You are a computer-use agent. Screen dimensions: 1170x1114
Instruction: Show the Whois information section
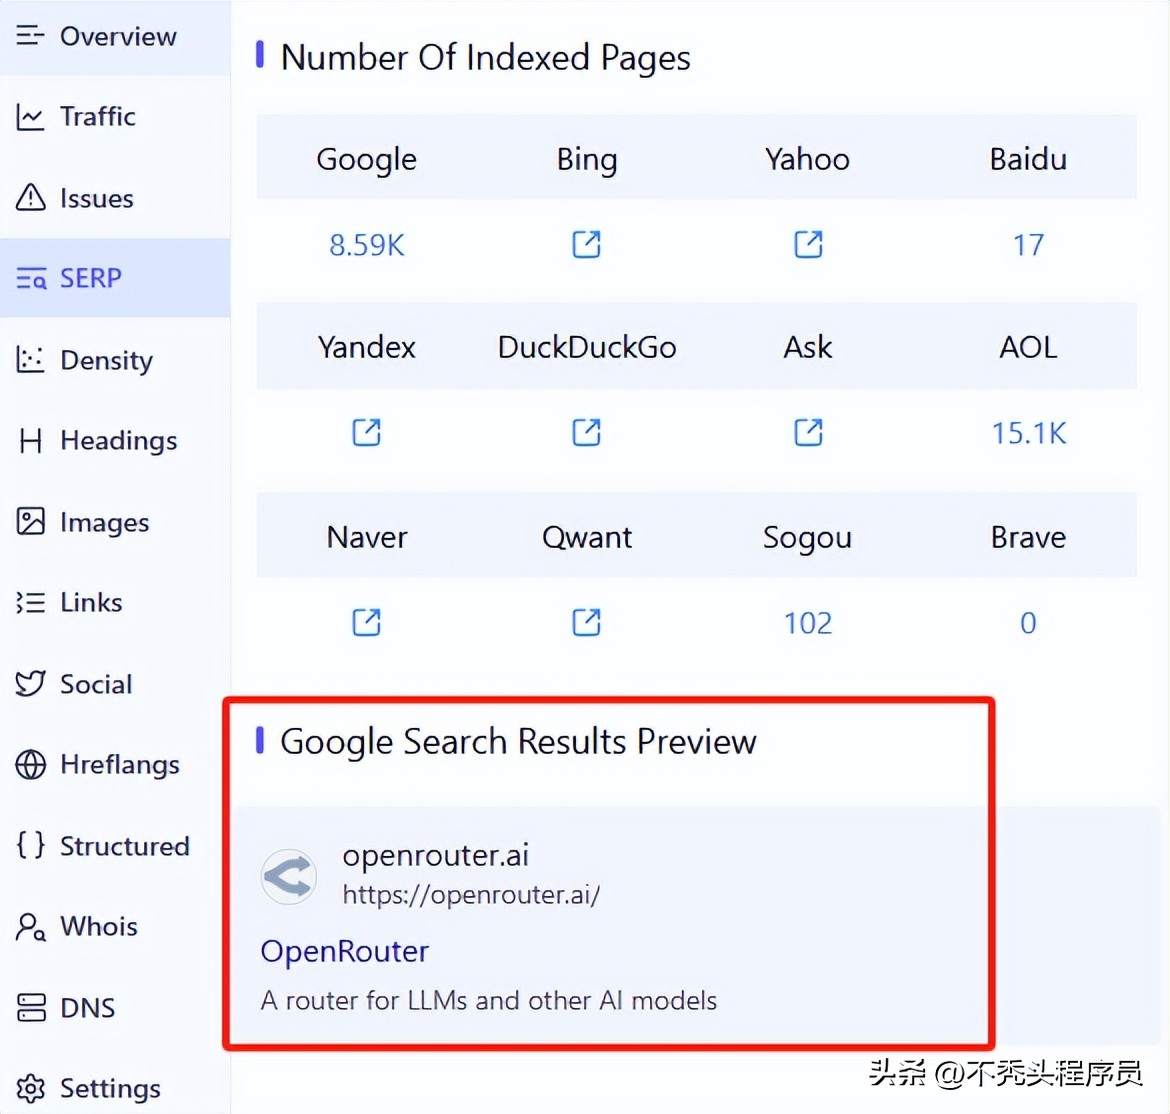tap(98, 926)
